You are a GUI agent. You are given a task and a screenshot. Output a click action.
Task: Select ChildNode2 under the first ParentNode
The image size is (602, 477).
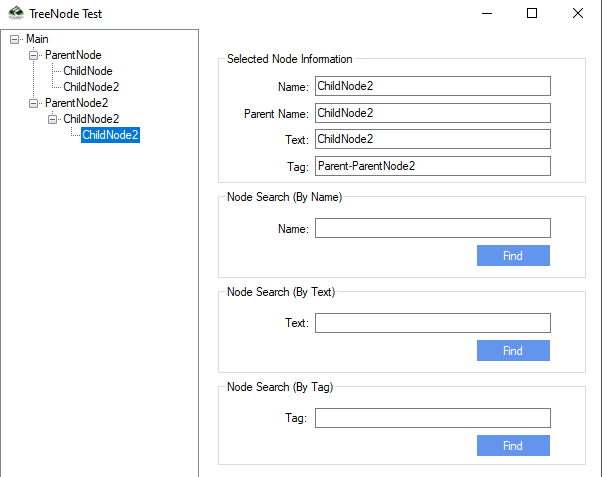[x=91, y=87]
